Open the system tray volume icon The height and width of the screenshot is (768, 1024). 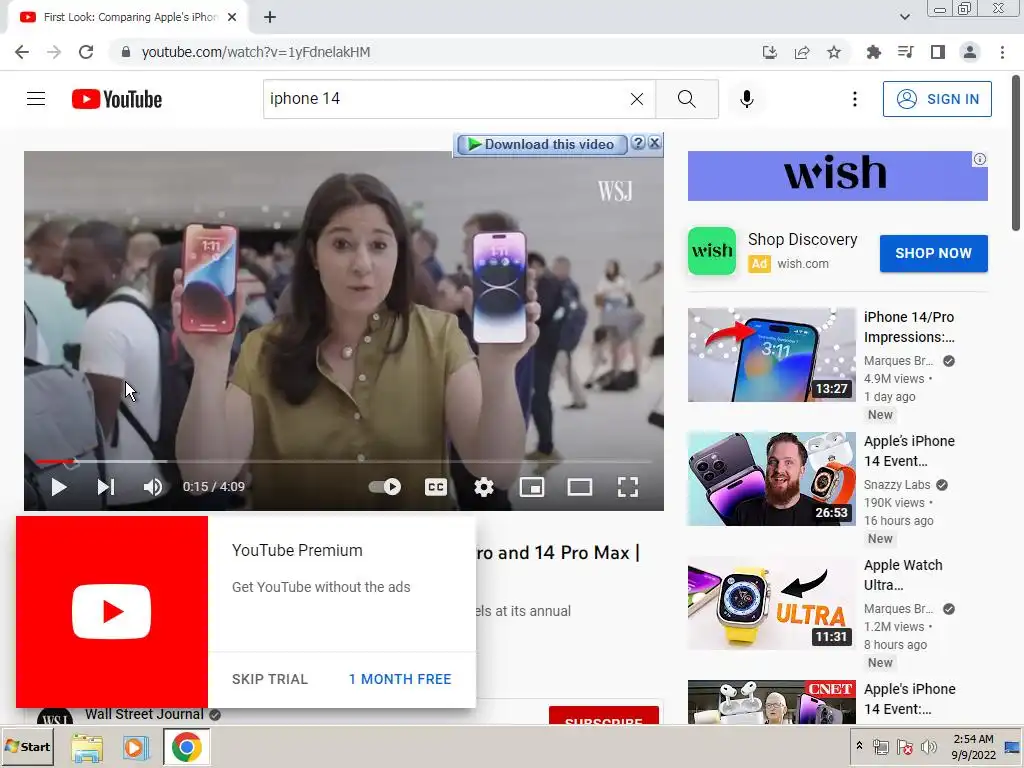click(928, 747)
